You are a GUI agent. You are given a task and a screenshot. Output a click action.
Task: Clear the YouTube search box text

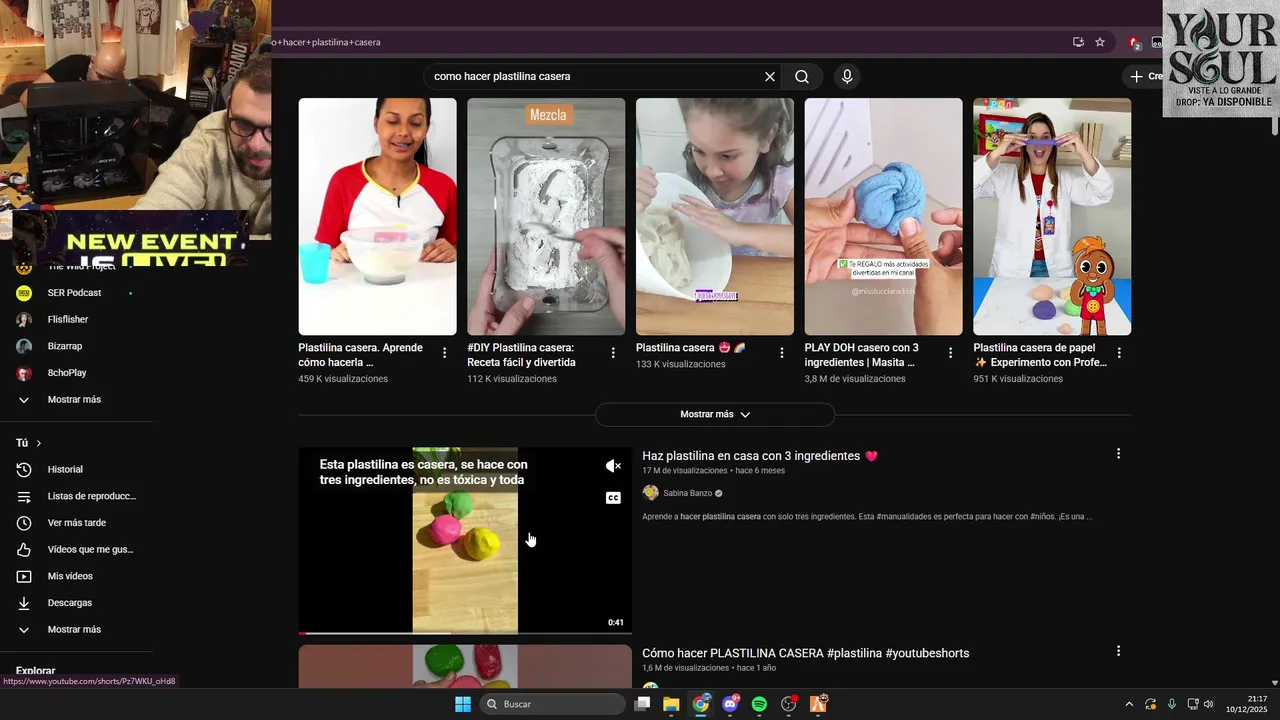[770, 77]
